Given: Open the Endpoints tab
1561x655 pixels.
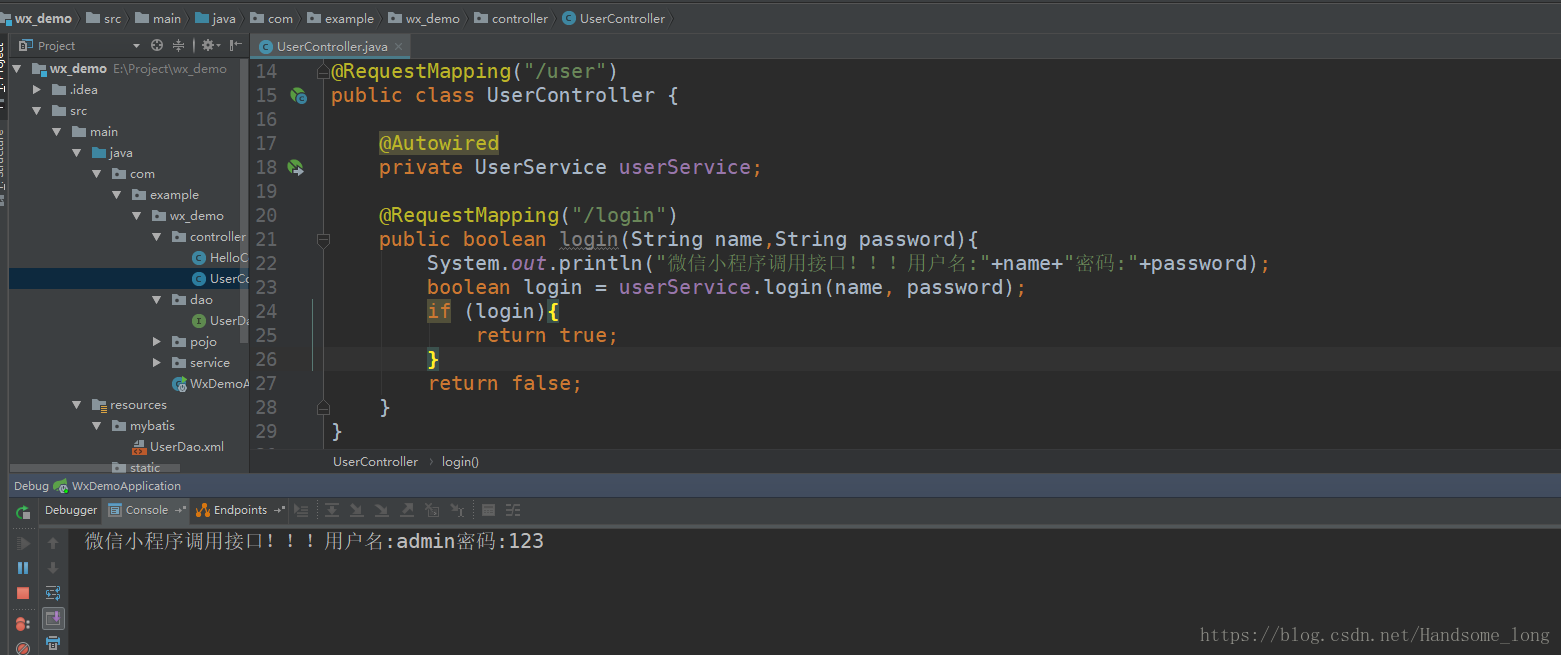Looking at the screenshot, I should pyautogui.click(x=240, y=510).
